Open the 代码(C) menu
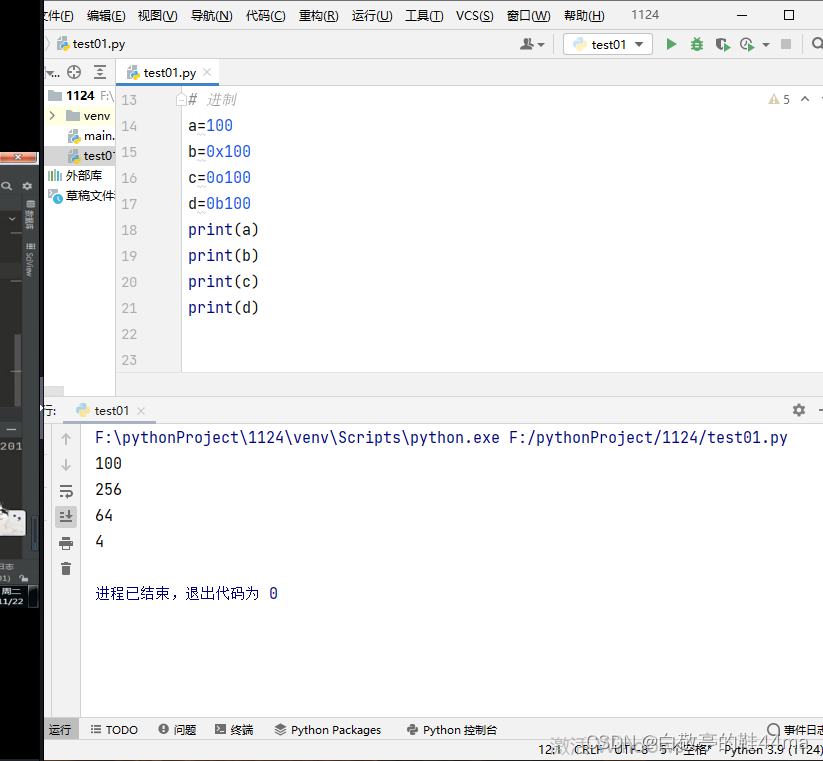 pos(266,16)
